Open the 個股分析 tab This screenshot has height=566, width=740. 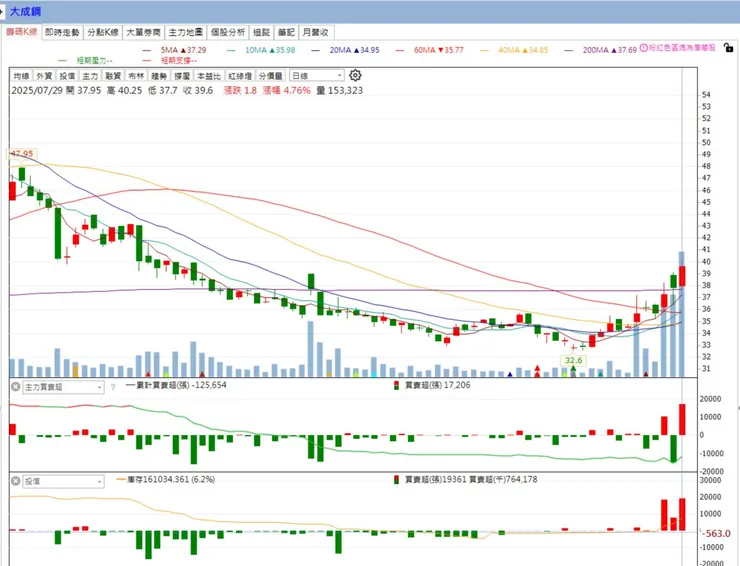[228, 32]
